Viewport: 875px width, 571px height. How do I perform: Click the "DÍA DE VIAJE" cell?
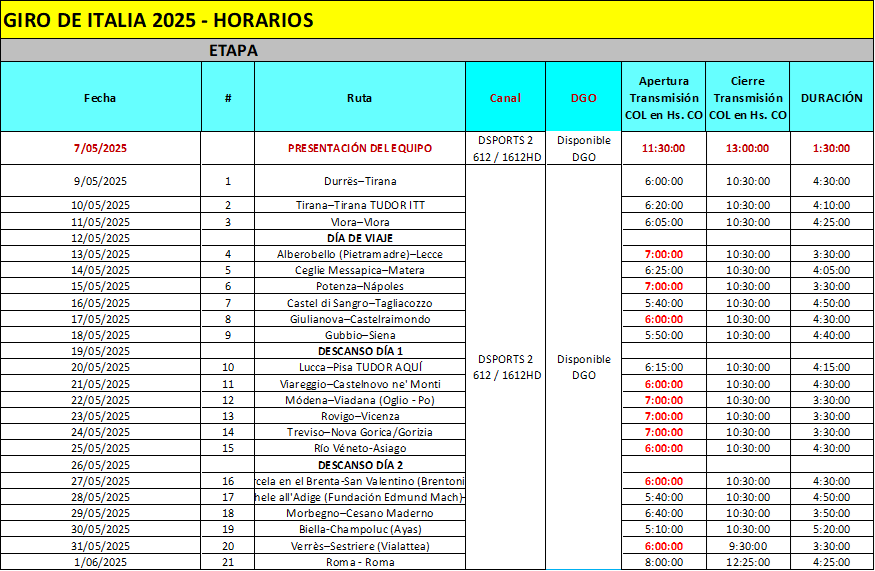pos(359,238)
